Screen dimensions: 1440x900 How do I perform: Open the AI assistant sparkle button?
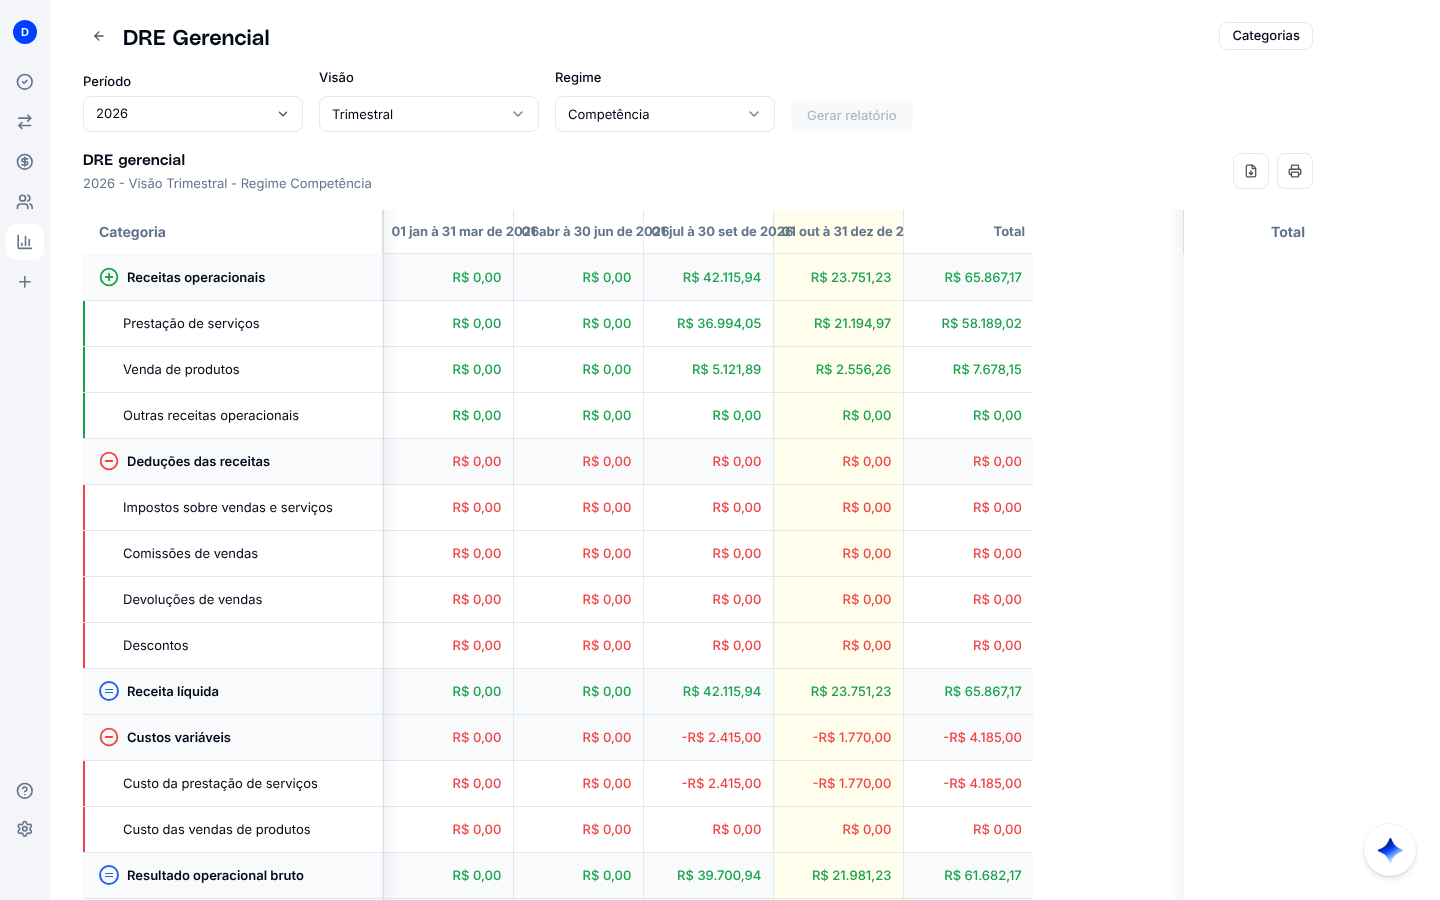[x=1390, y=850]
